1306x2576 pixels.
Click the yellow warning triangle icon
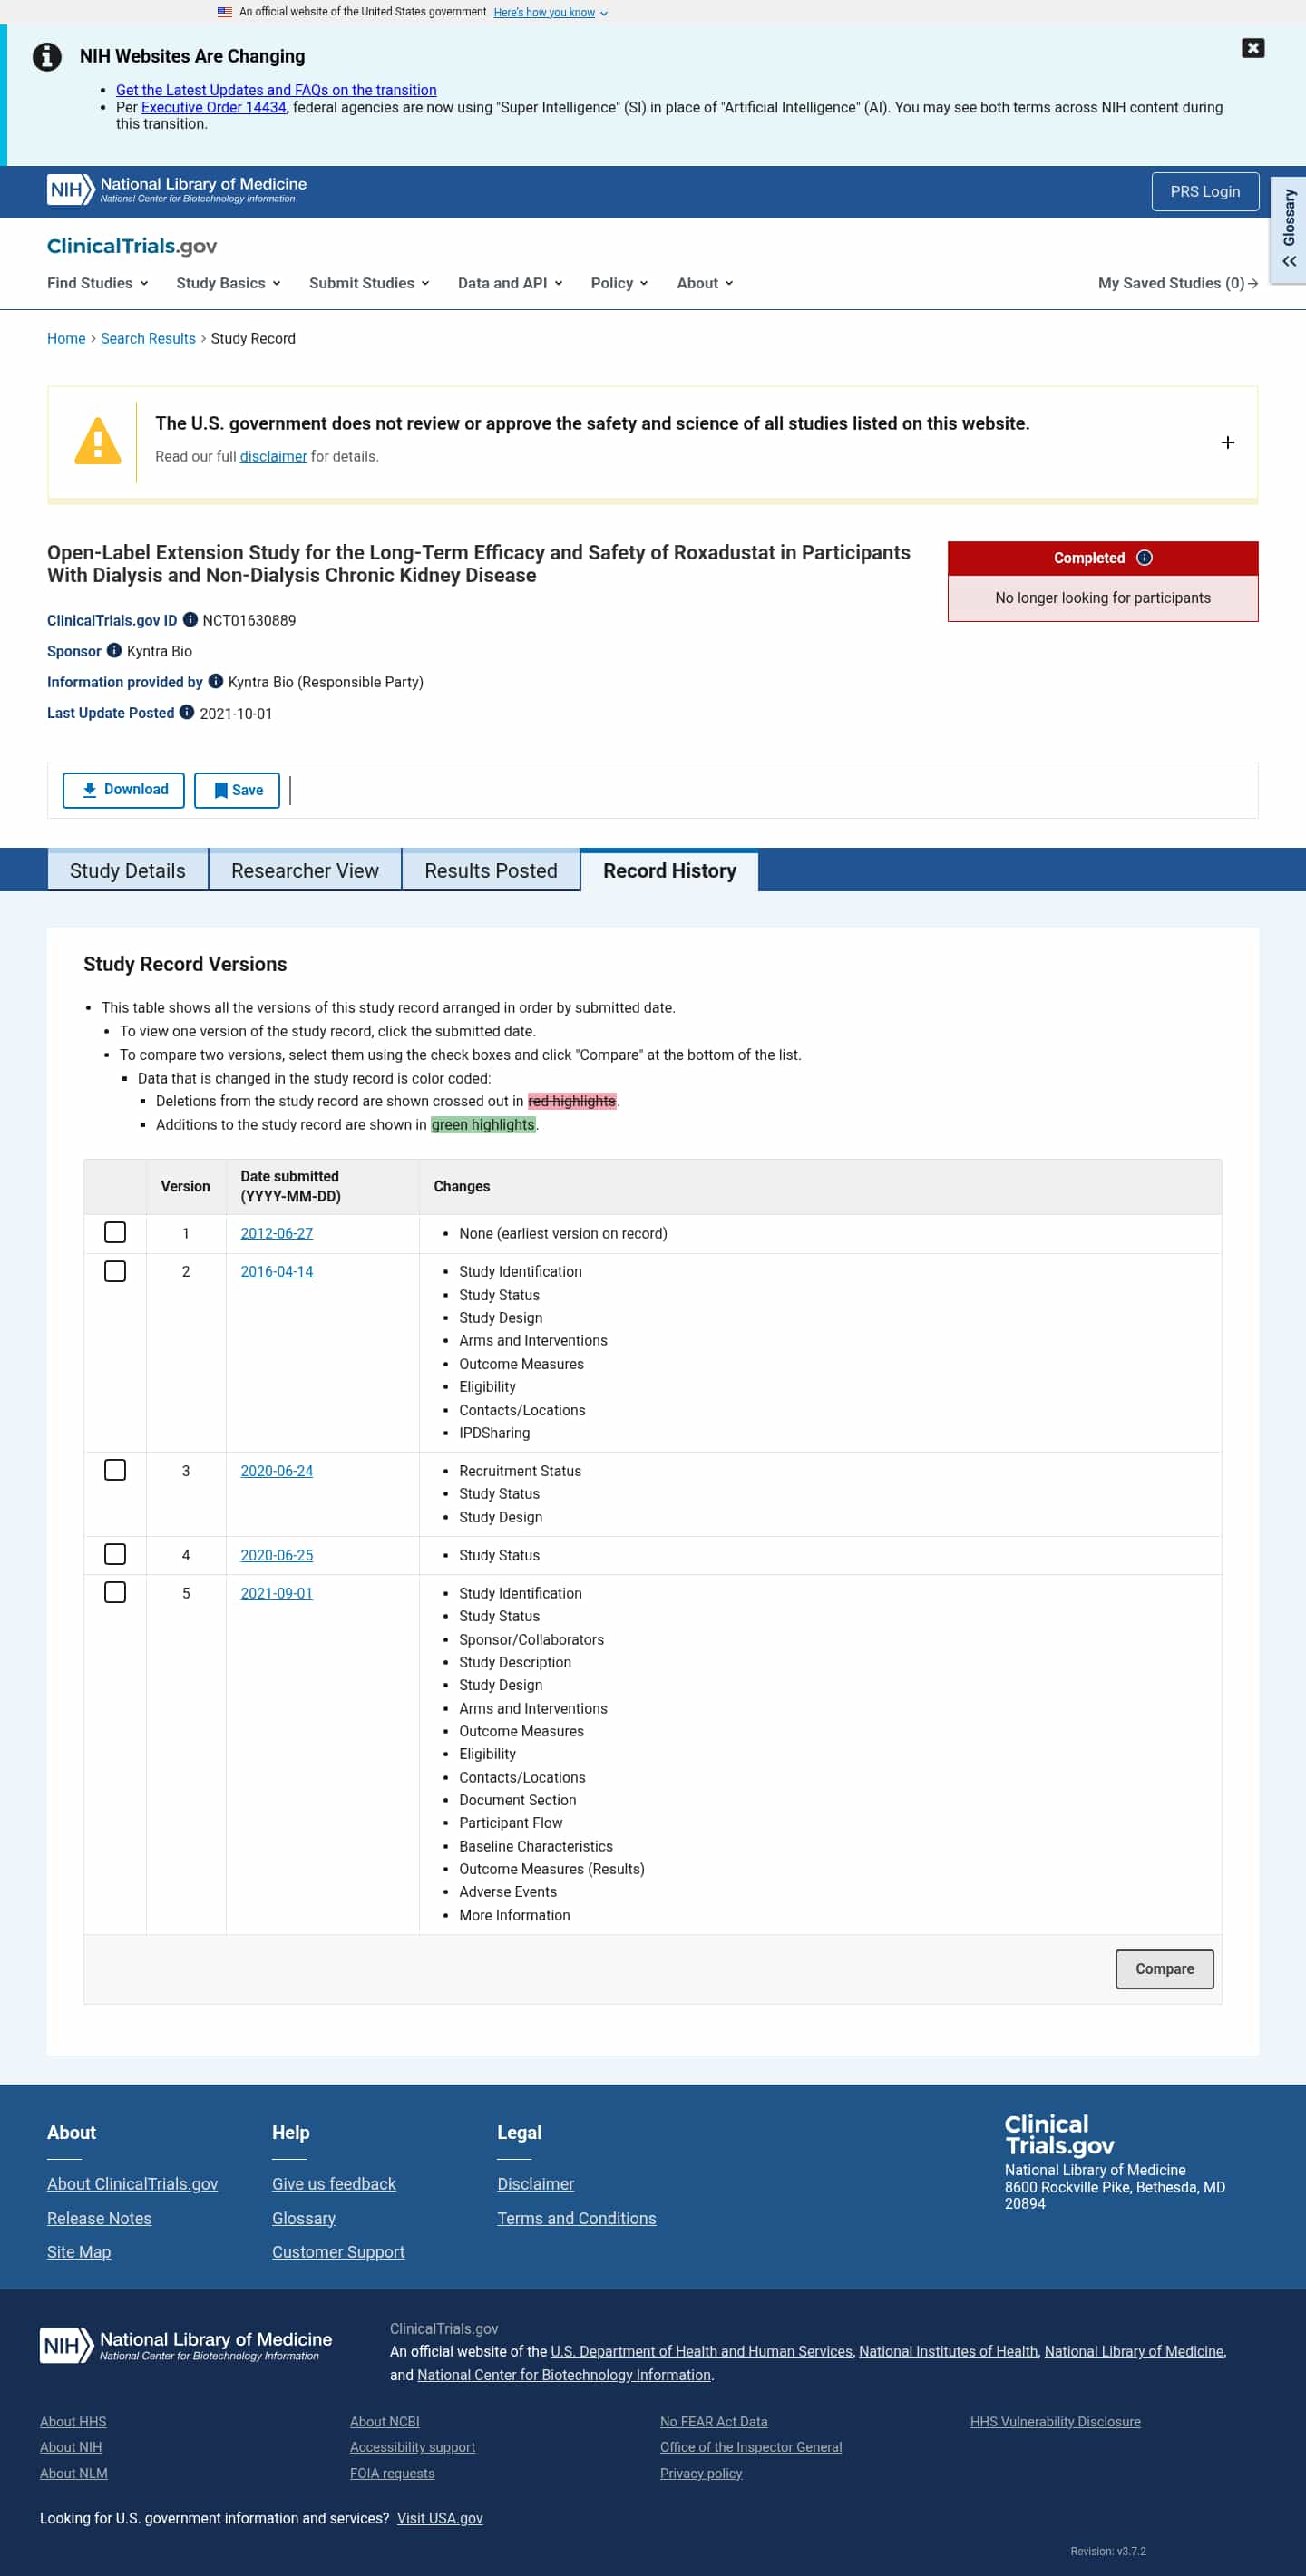tap(98, 441)
